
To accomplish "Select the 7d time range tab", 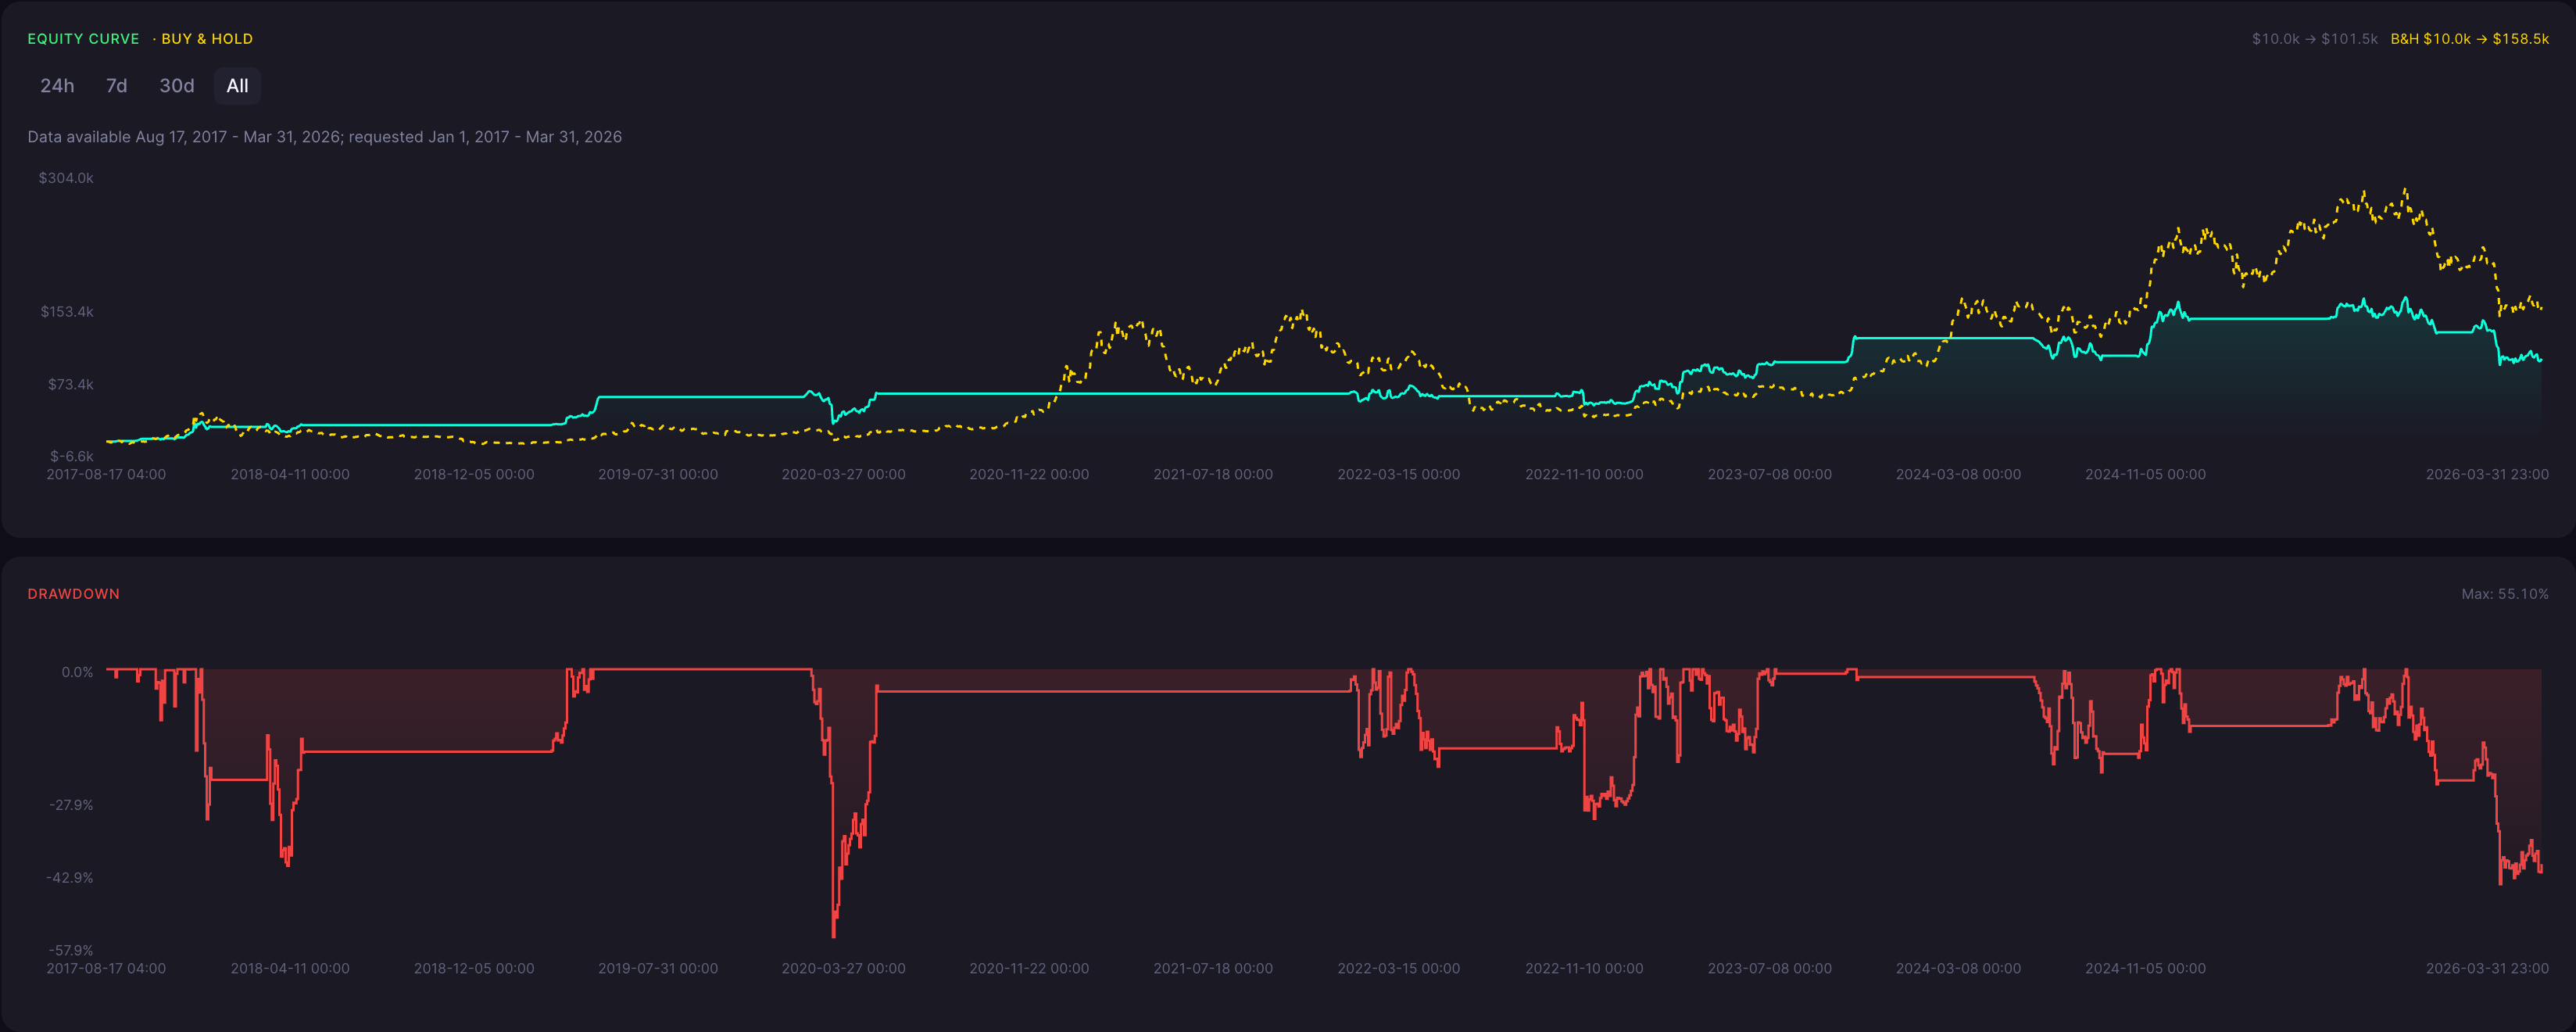I will tap(117, 86).
